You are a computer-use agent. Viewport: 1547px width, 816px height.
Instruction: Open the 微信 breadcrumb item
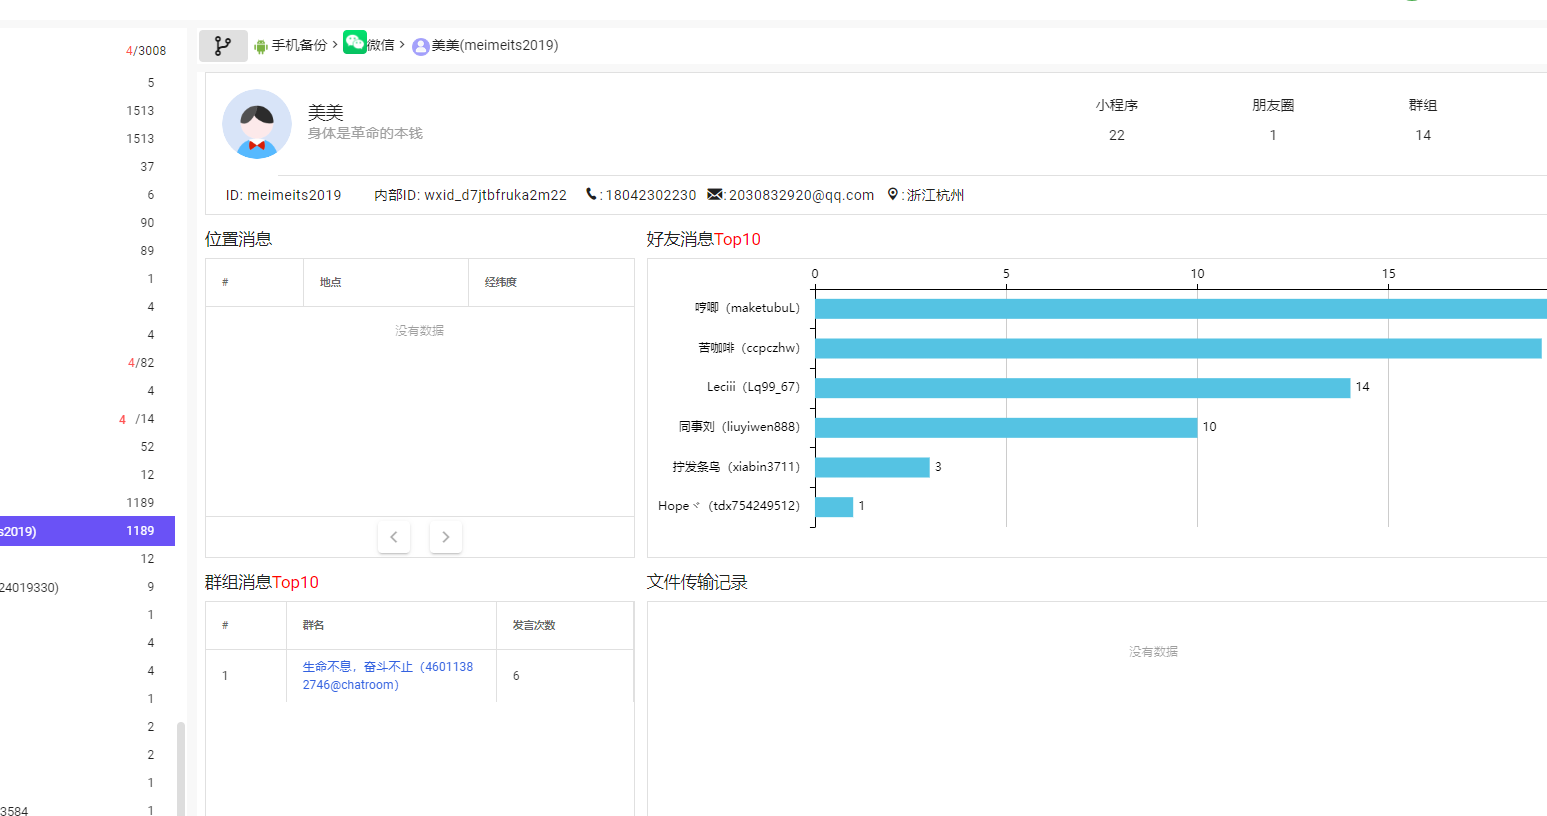tap(381, 45)
